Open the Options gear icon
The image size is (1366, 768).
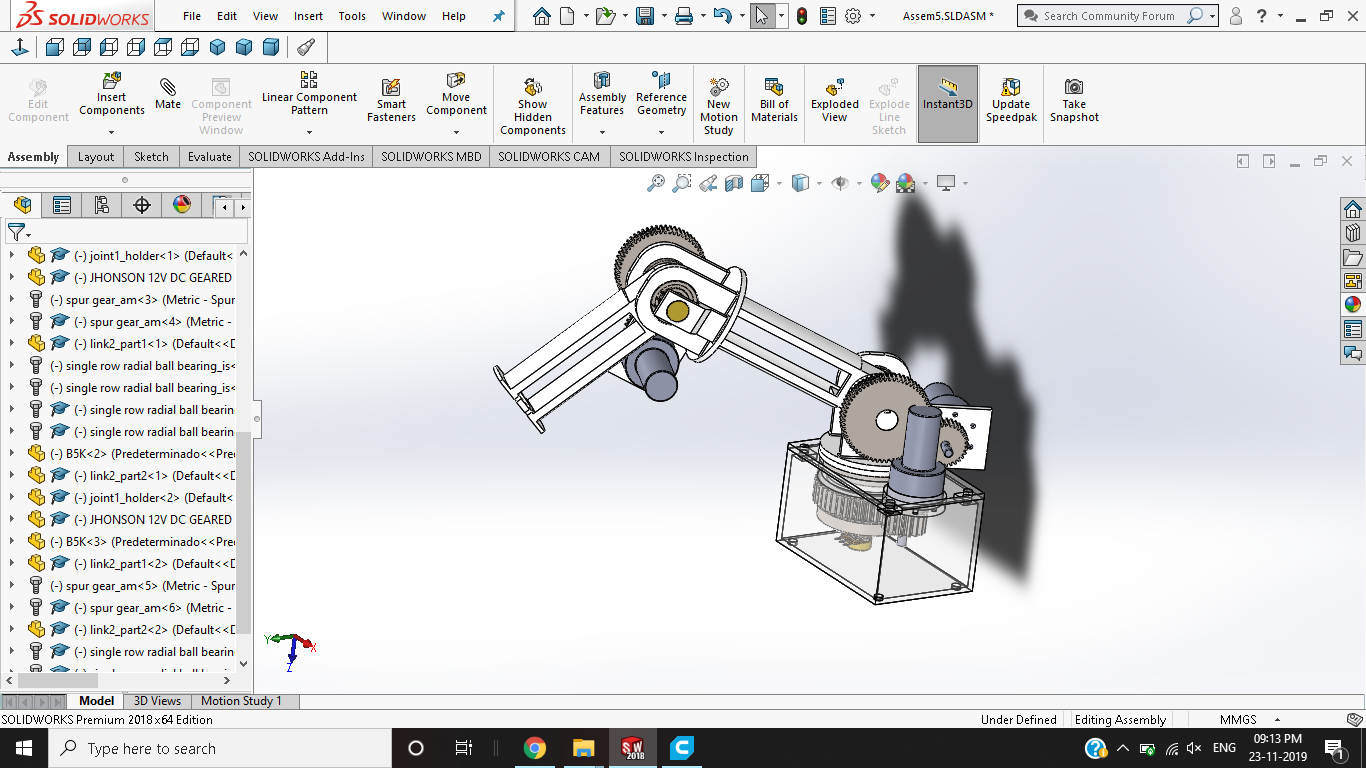tap(853, 16)
